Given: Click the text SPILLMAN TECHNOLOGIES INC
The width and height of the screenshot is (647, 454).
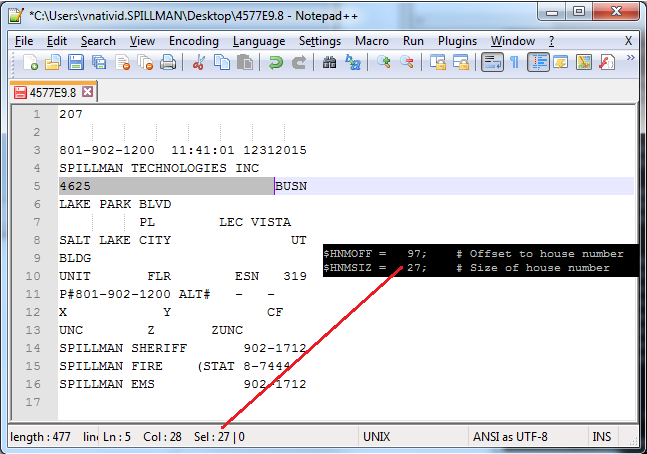Looking at the screenshot, I should (x=159, y=168).
